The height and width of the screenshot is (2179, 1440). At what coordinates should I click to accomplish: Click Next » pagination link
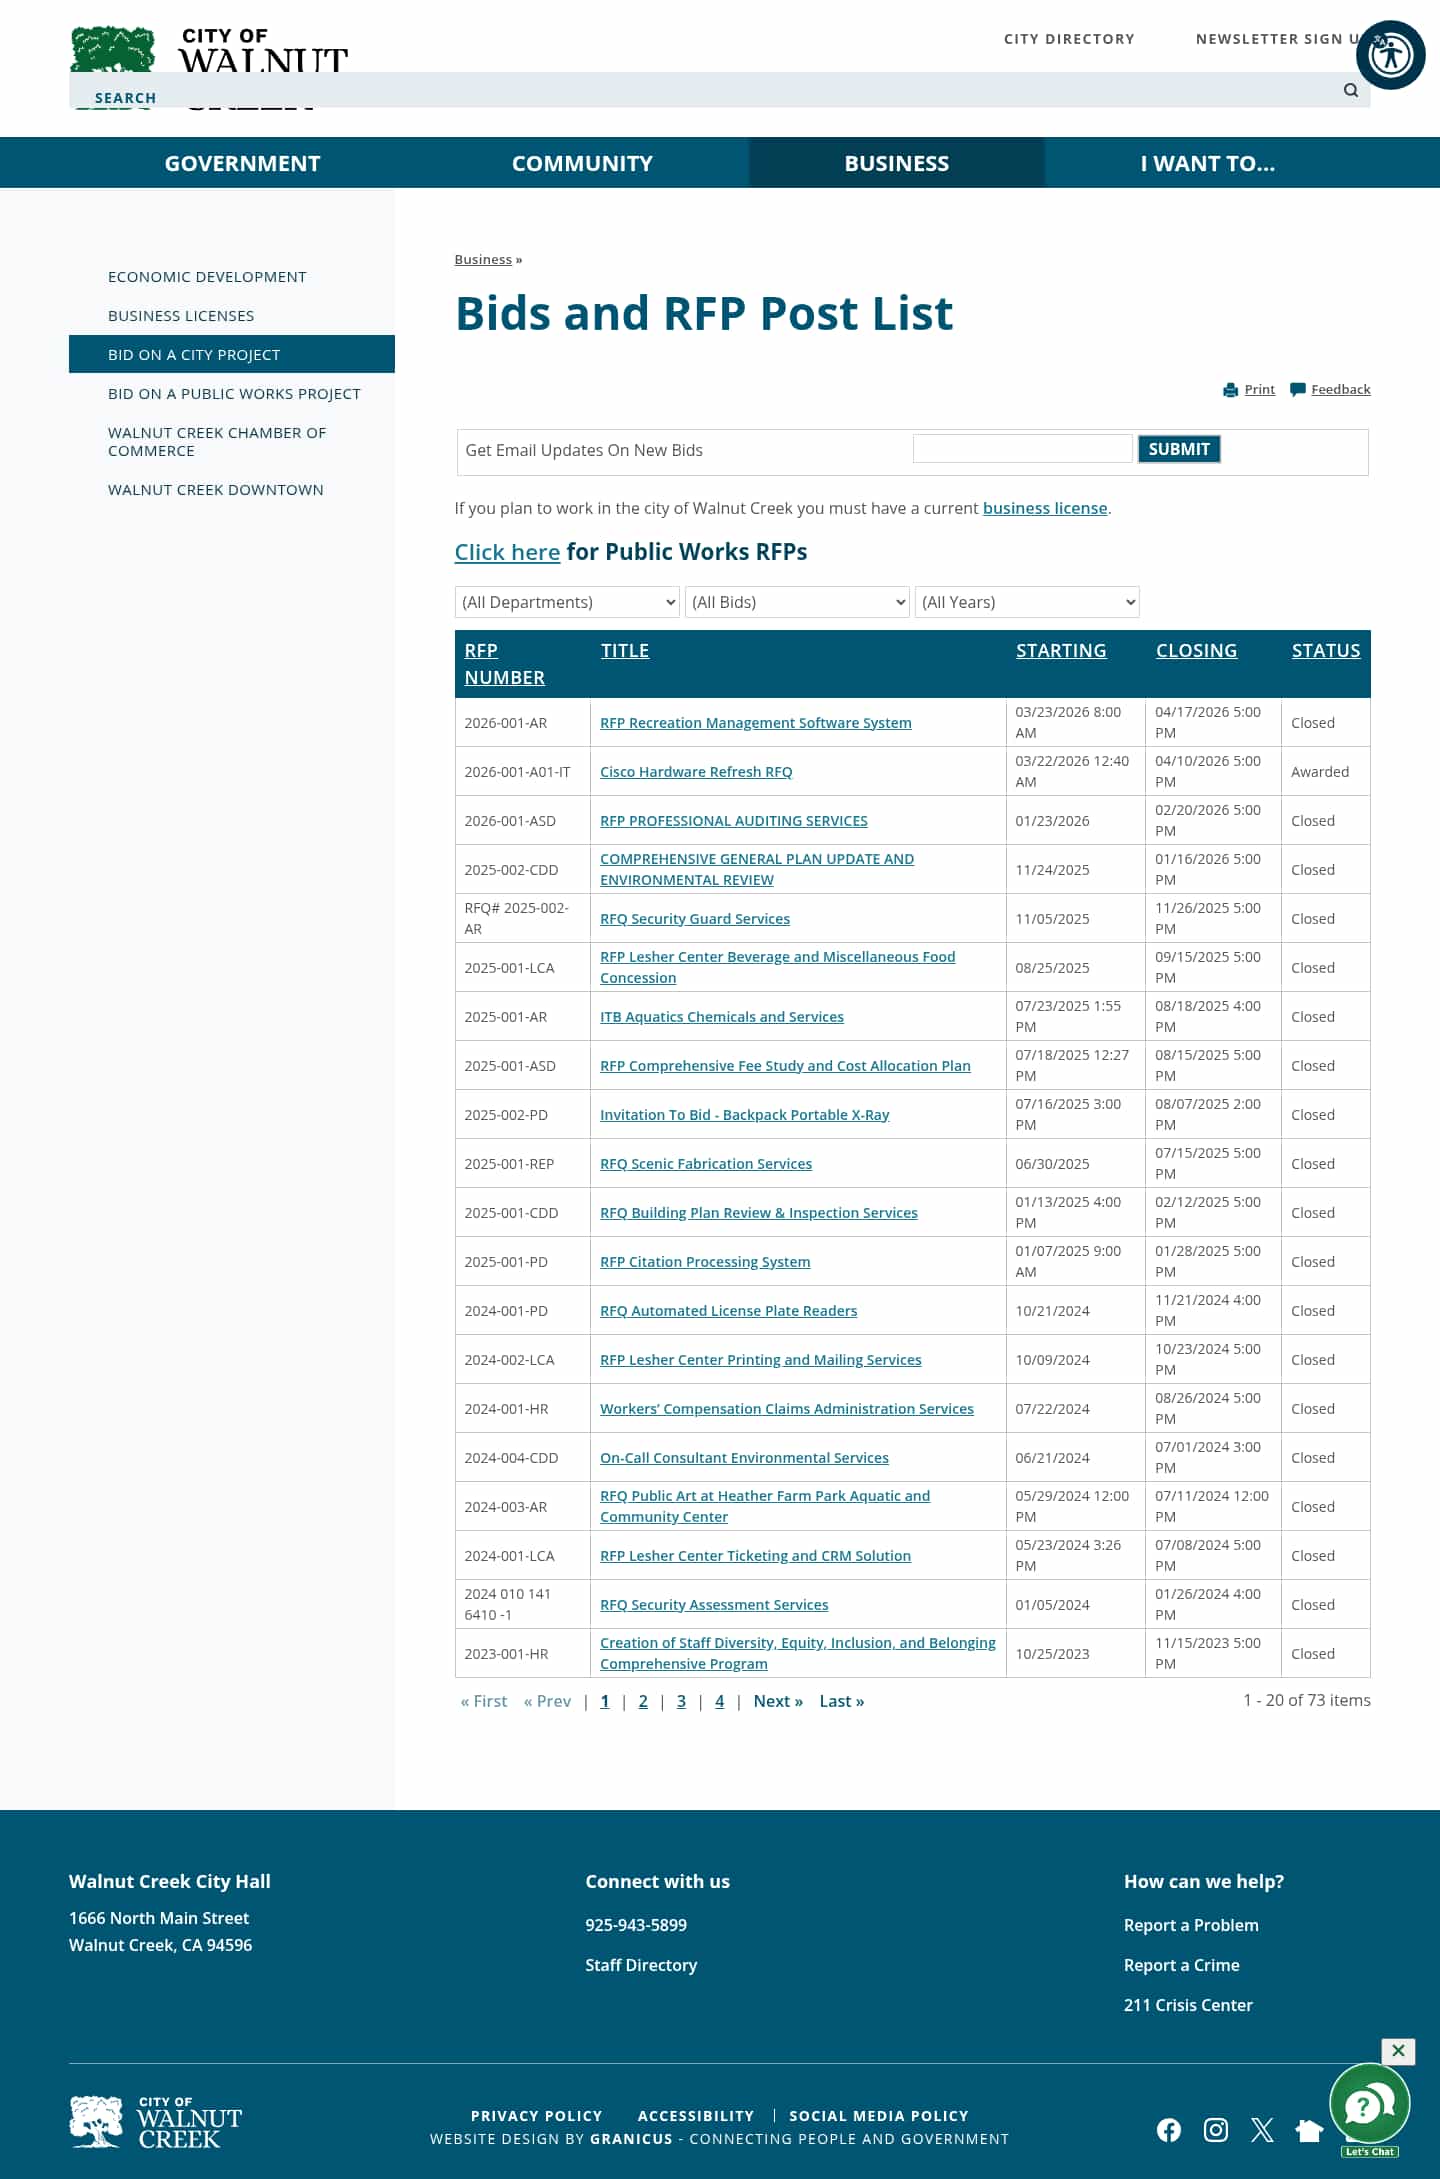[x=778, y=1701]
